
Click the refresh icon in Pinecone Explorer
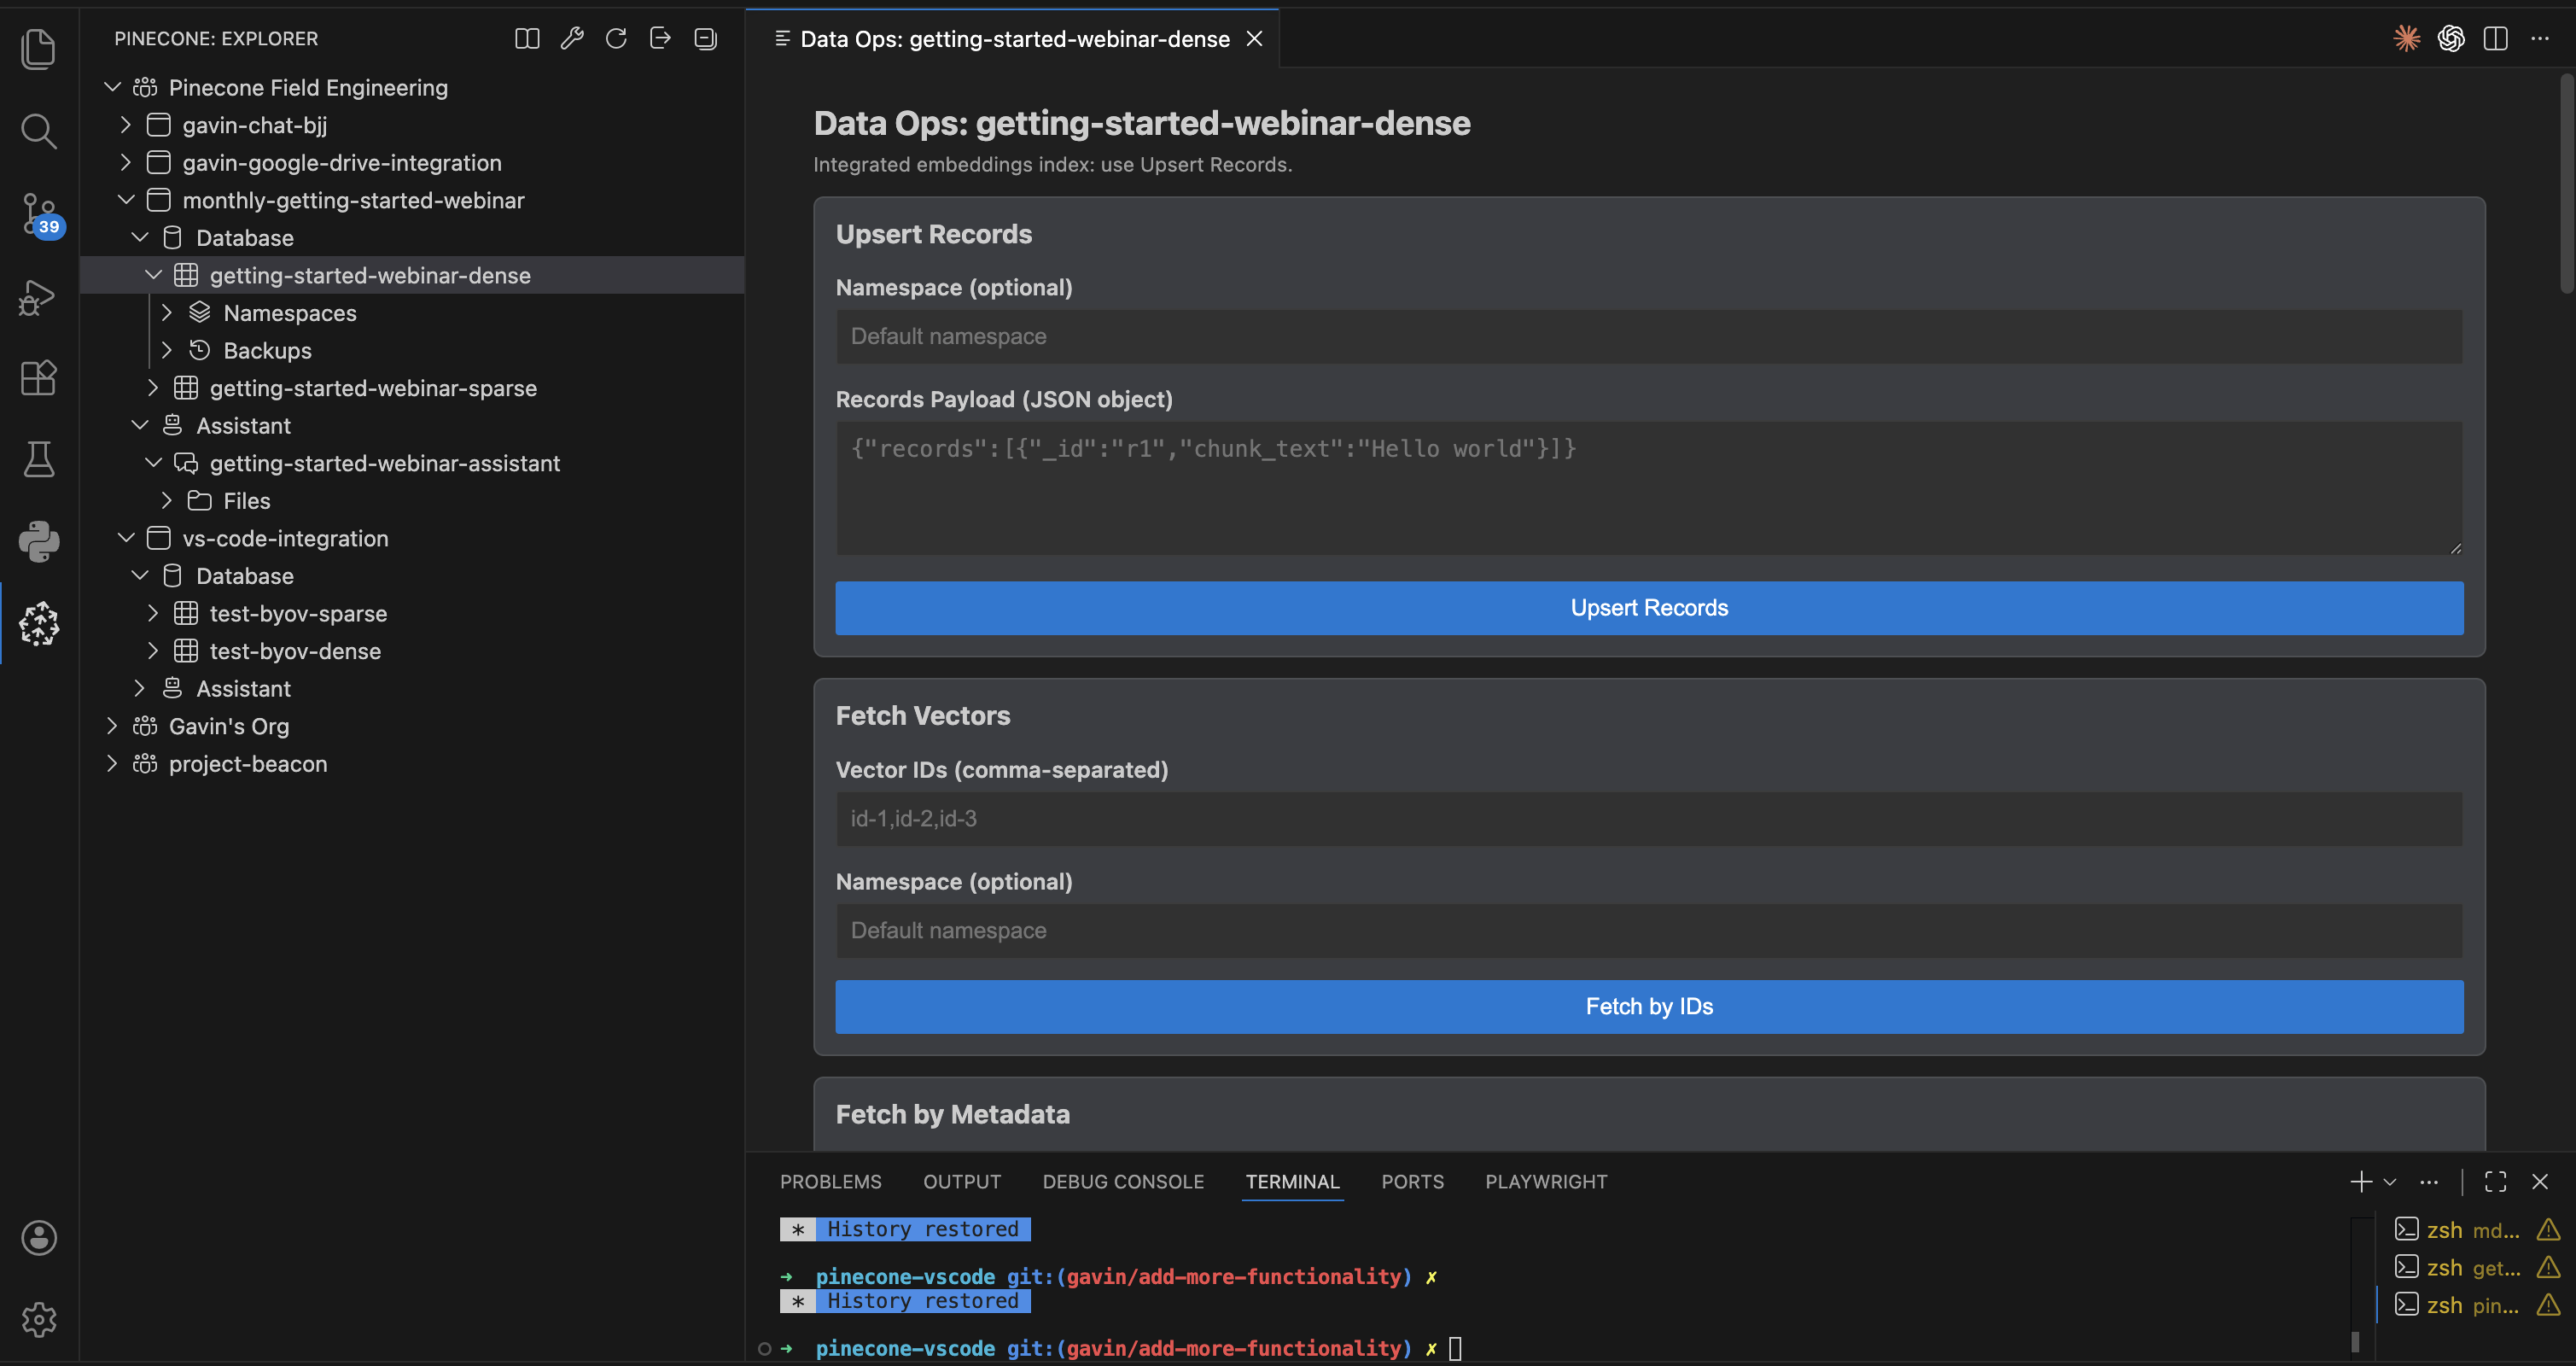point(616,39)
